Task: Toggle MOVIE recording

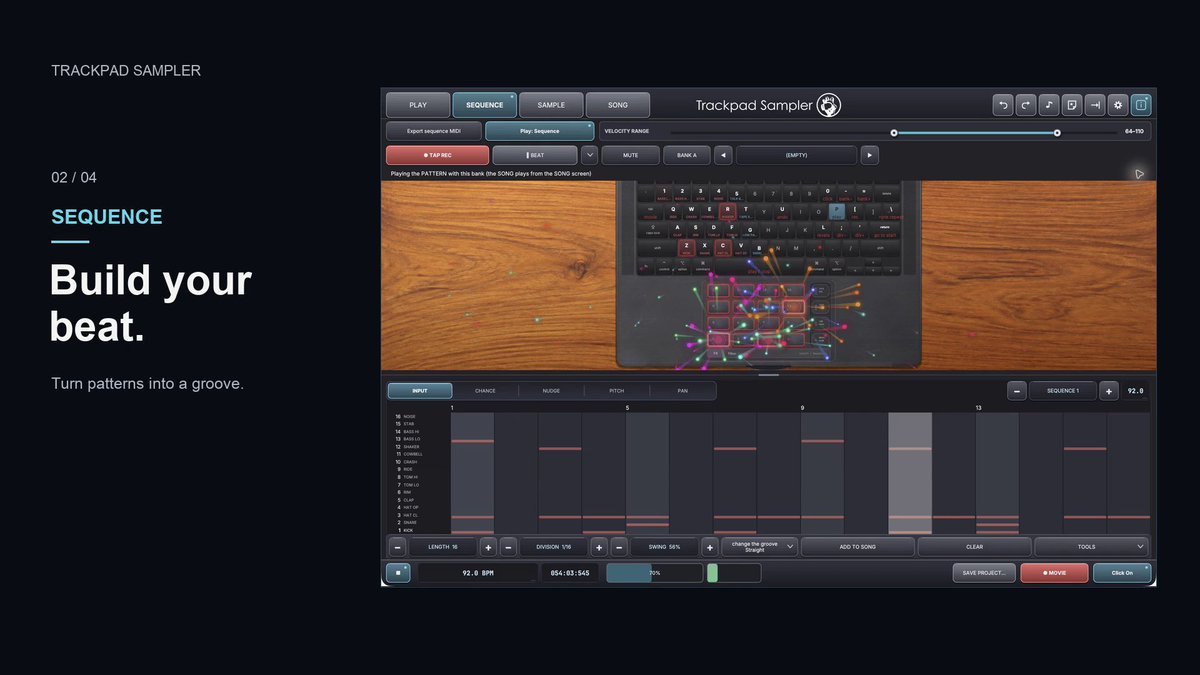Action: pos(1054,573)
